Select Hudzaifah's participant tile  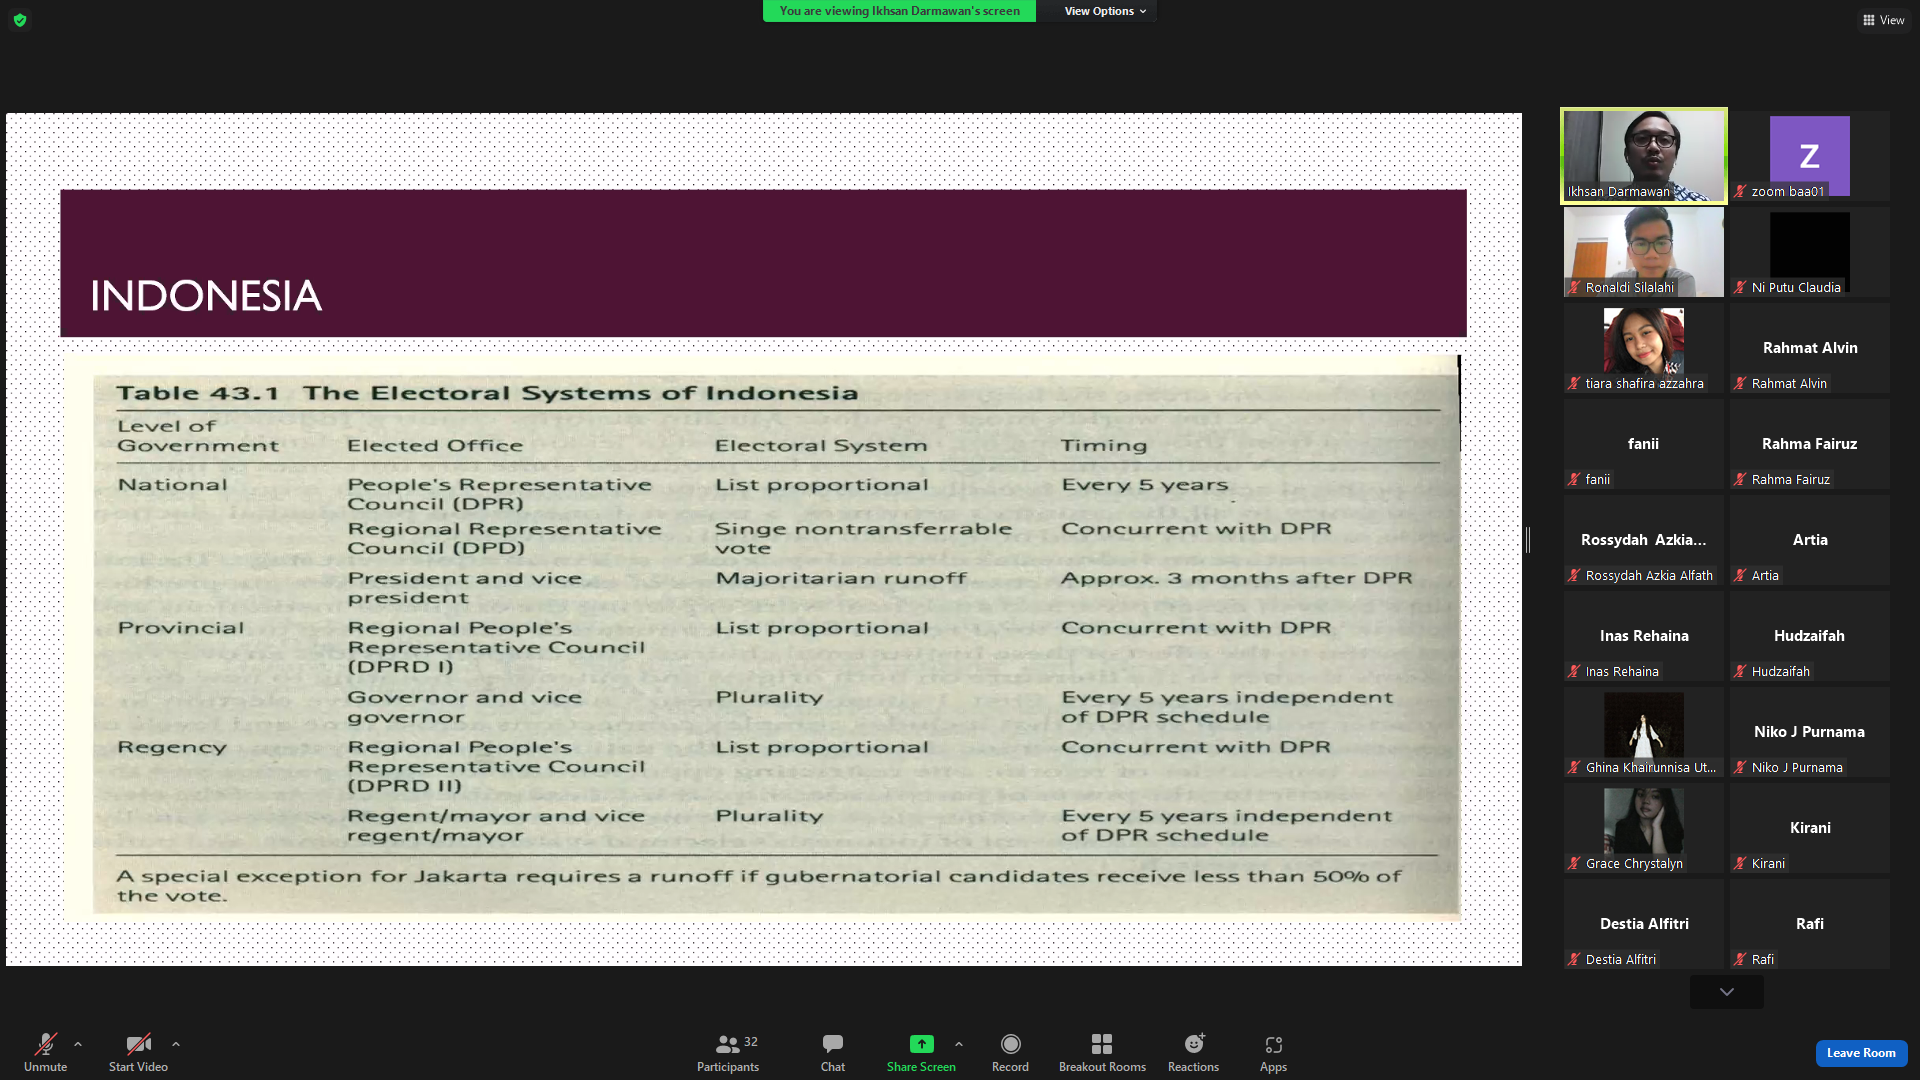point(1809,636)
